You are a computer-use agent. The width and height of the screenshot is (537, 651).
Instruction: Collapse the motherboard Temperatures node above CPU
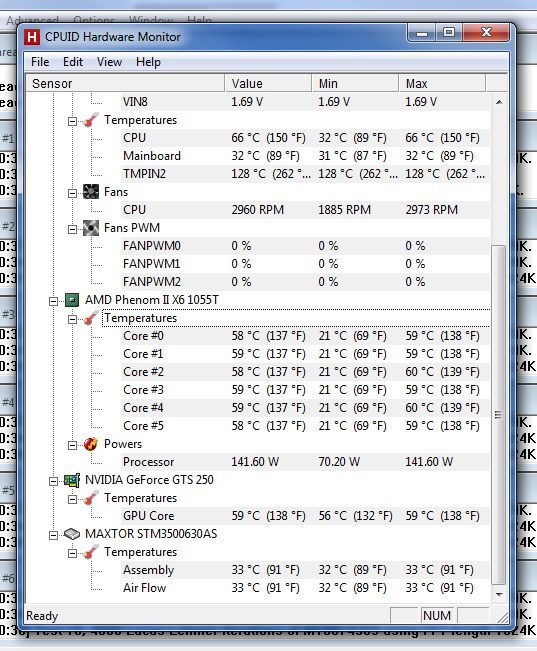point(72,121)
